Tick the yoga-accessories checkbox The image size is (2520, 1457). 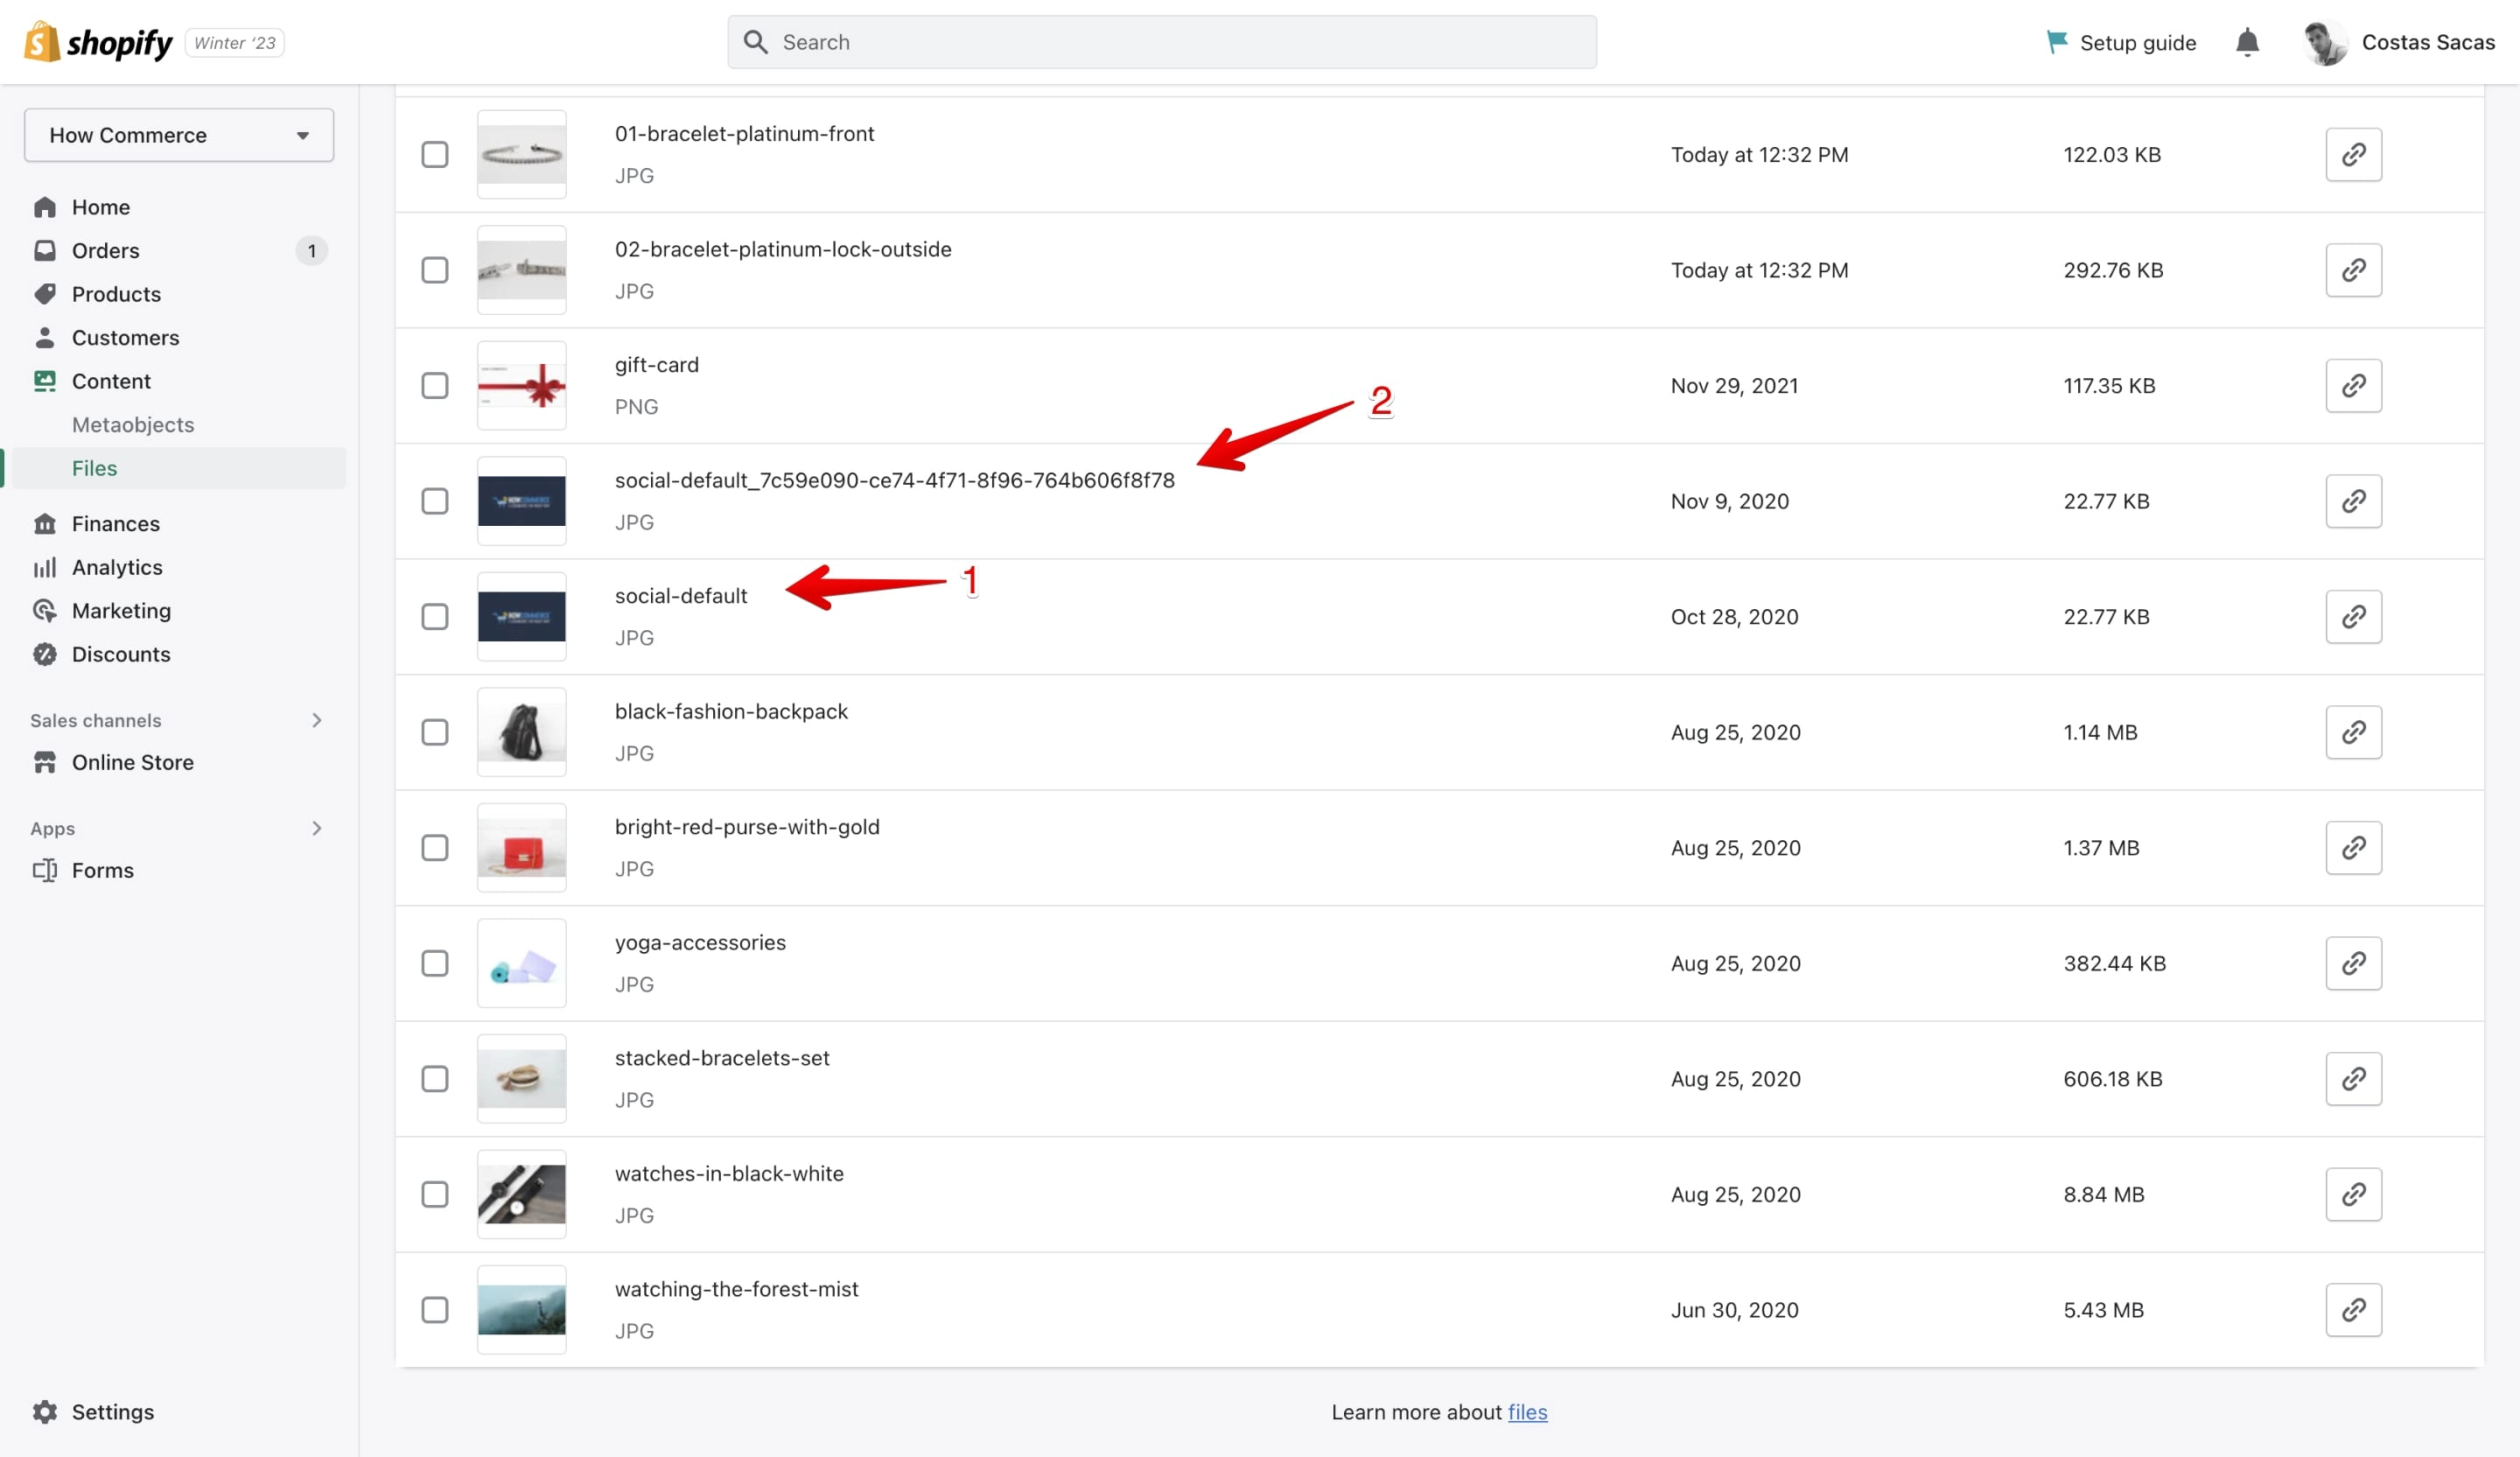434,963
